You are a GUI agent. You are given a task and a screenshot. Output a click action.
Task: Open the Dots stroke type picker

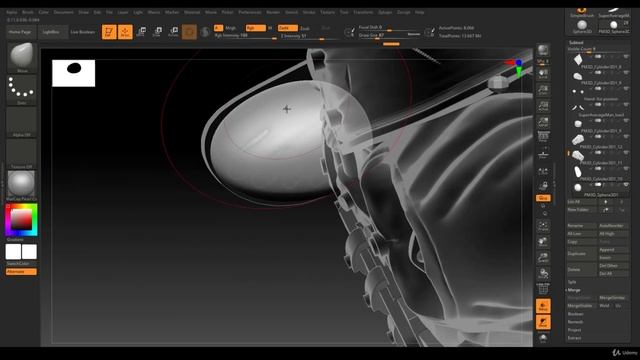click(x=22, y=89)
